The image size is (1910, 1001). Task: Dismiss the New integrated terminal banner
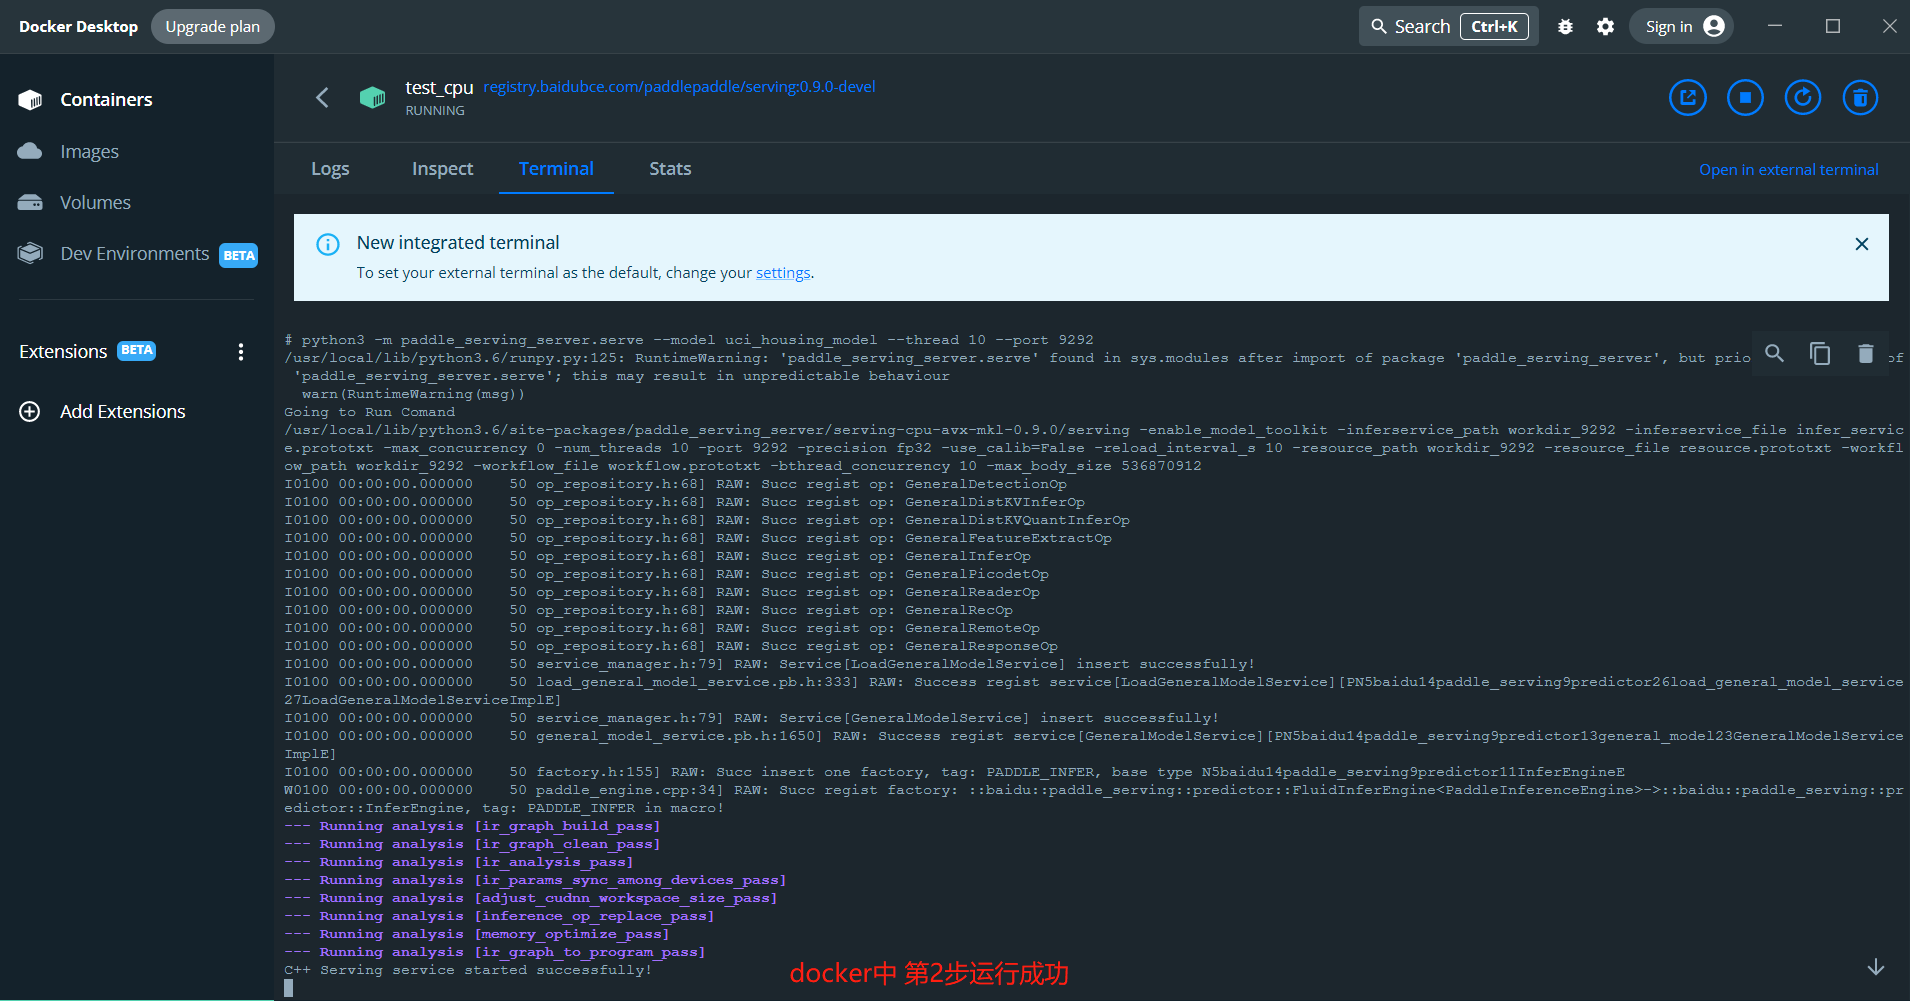point(1861,244)
